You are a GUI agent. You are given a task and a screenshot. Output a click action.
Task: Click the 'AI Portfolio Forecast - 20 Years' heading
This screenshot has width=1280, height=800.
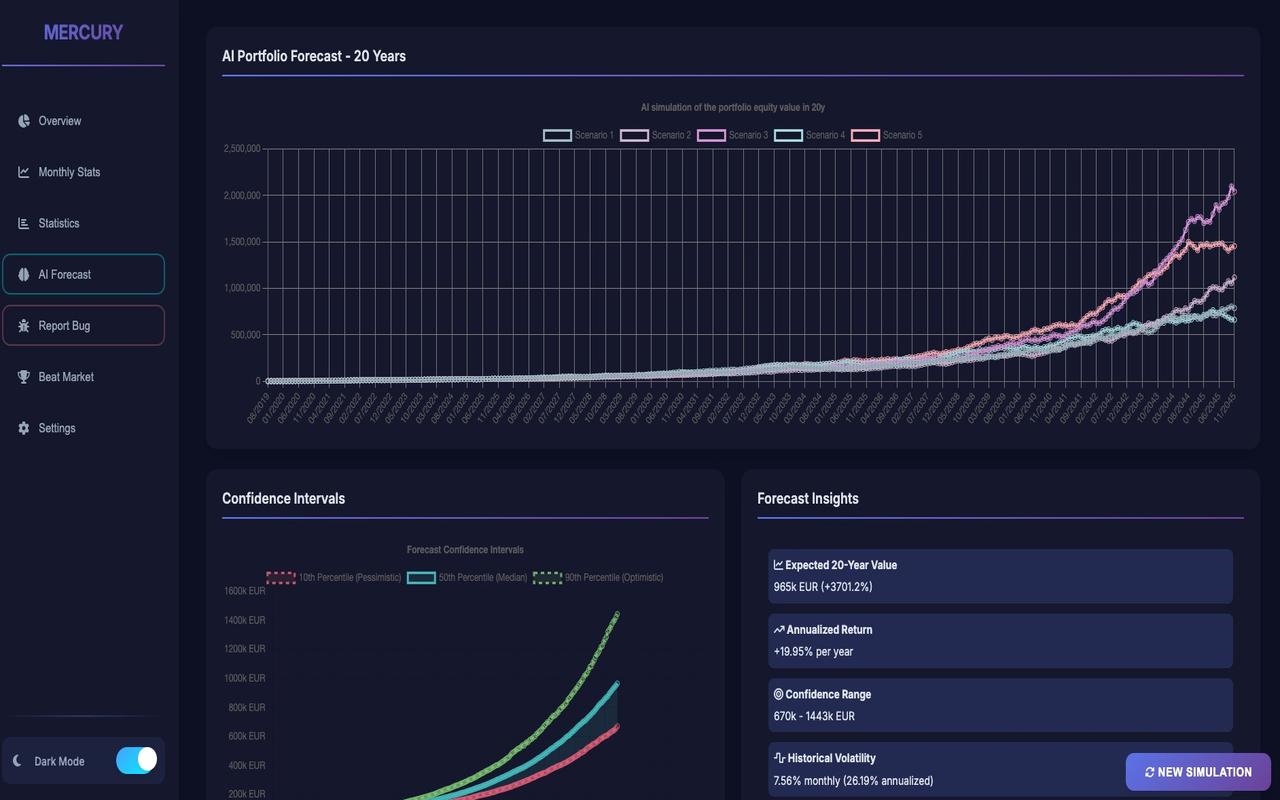314,56
